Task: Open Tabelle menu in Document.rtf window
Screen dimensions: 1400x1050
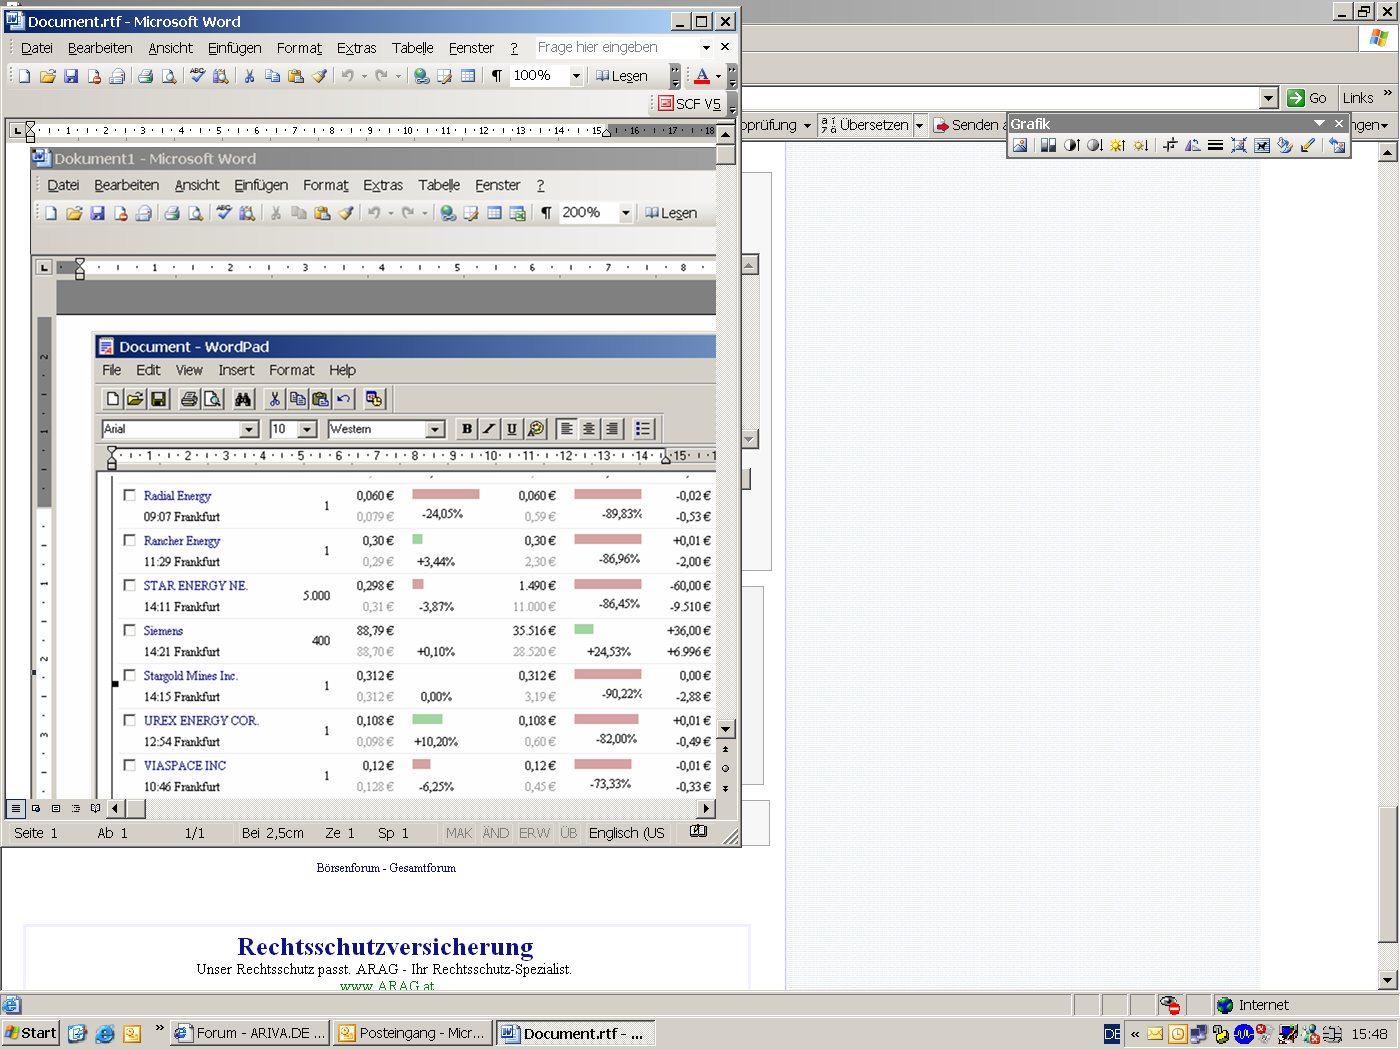Action: coord(412,48)
